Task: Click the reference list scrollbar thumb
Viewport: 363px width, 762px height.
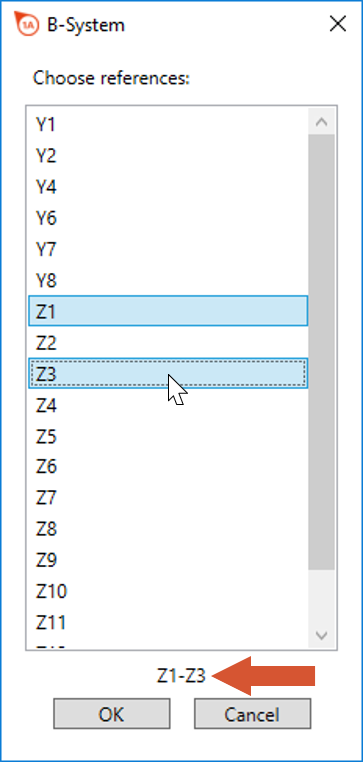Action: 321,352
